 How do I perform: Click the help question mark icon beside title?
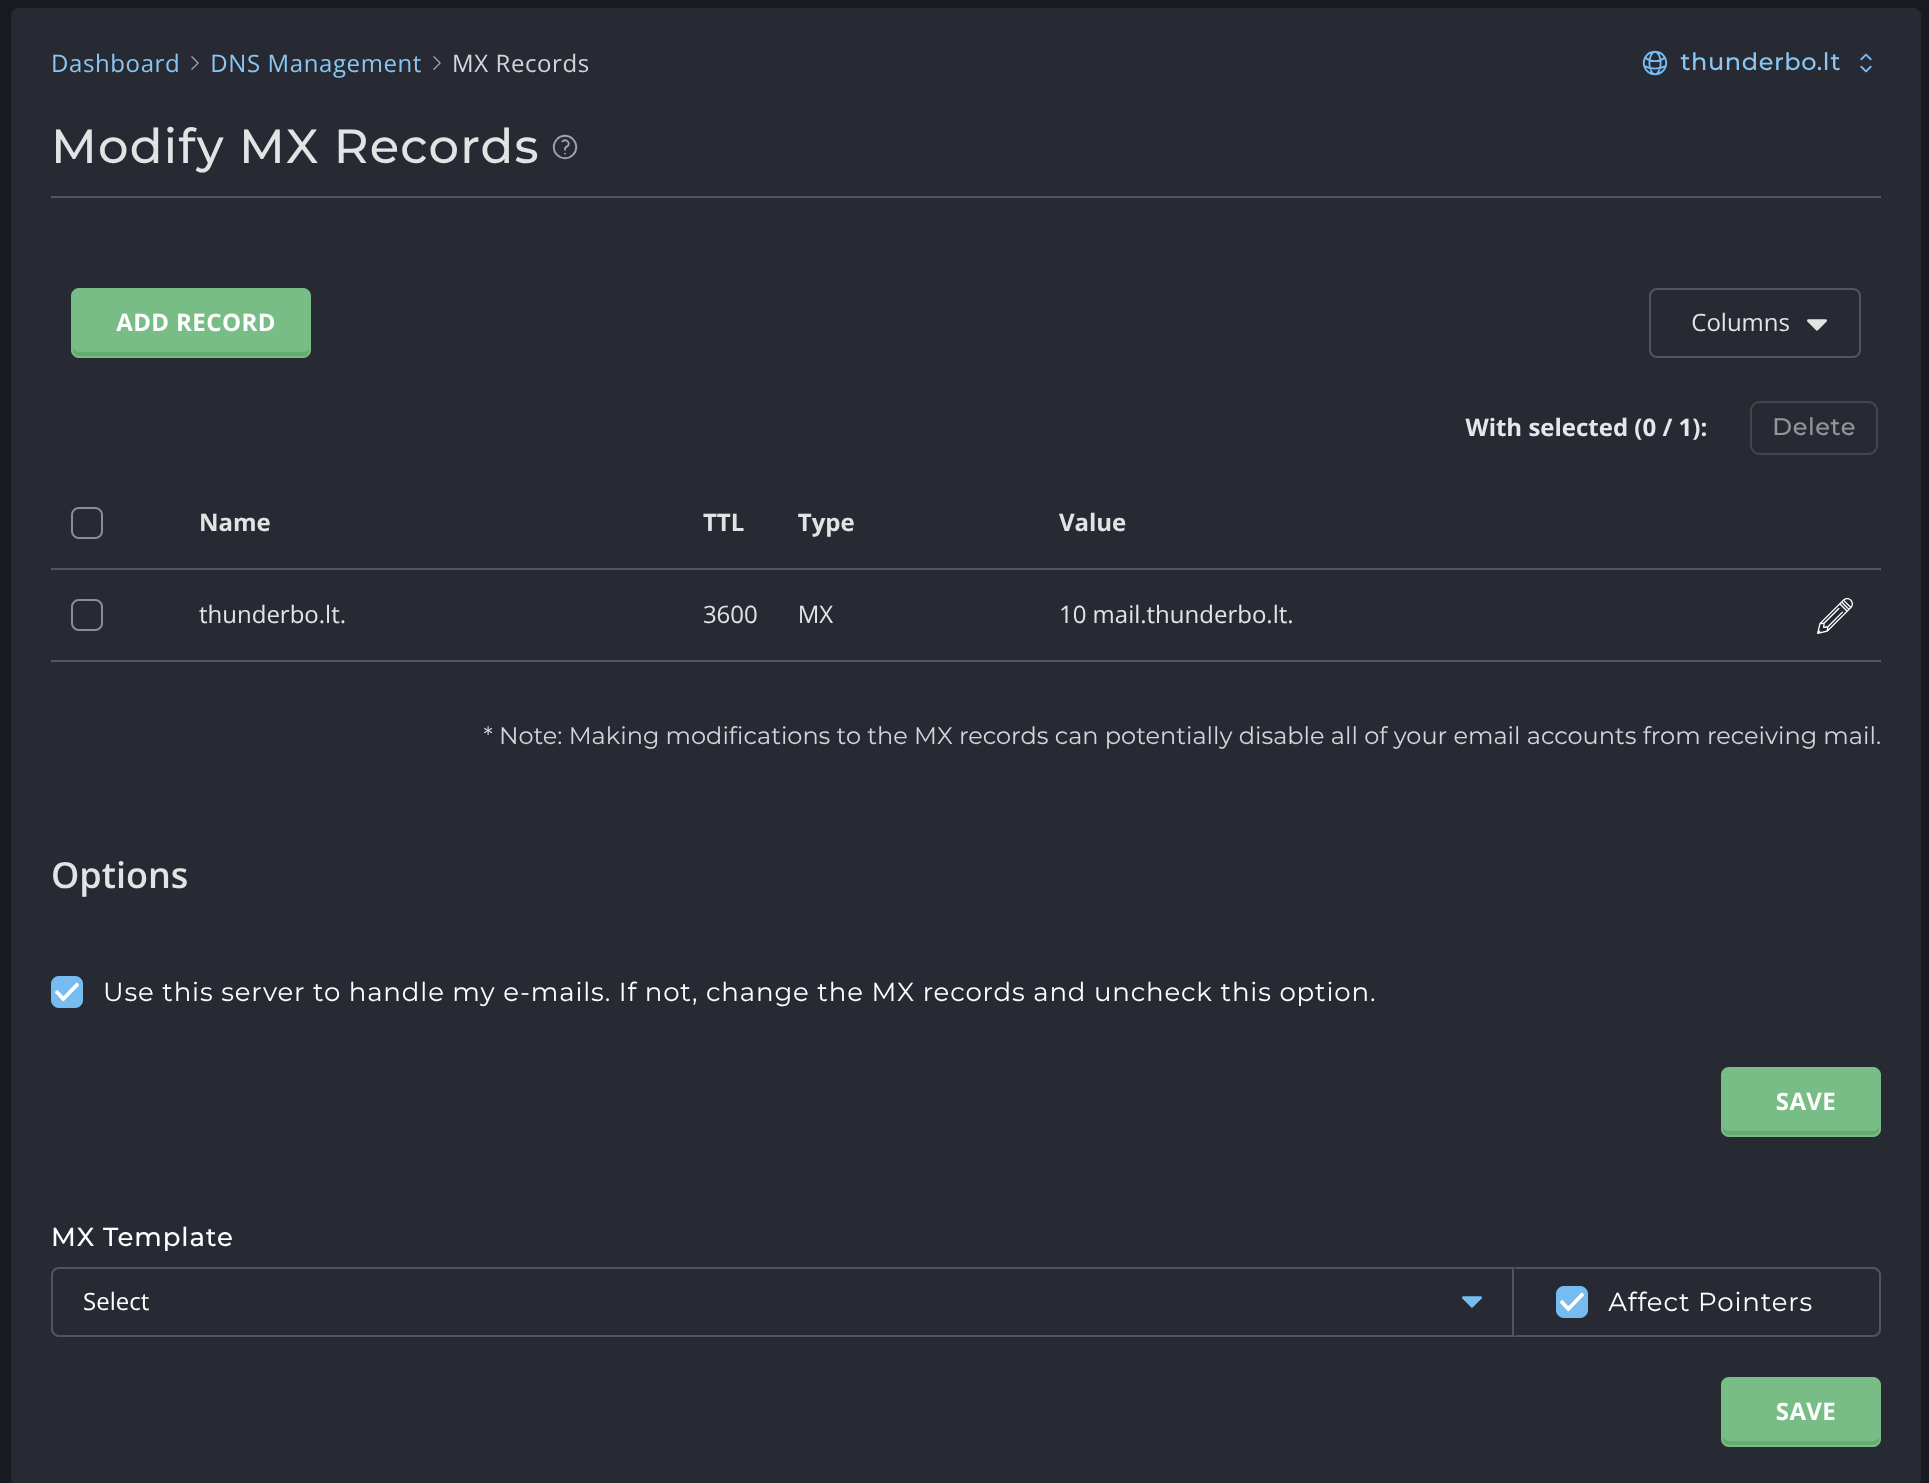(565, 148)
